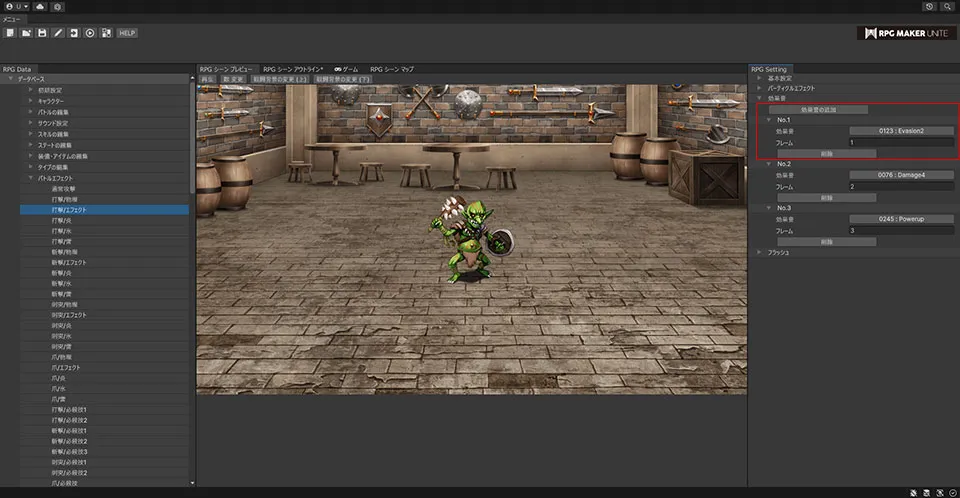
Task: Click the HELP button in the toolbar
Action: [x=127, y=33]
